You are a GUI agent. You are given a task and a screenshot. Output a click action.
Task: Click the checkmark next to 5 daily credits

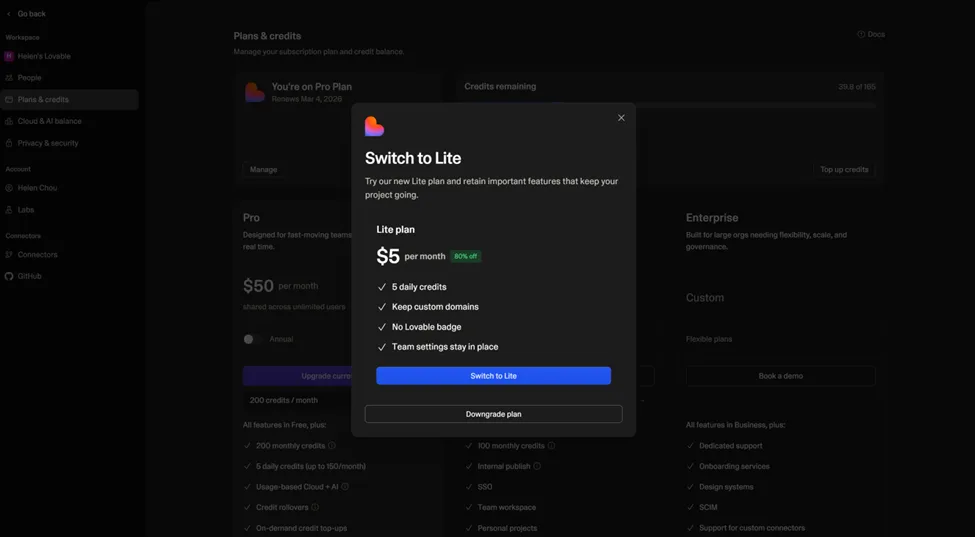coord(382,287)
